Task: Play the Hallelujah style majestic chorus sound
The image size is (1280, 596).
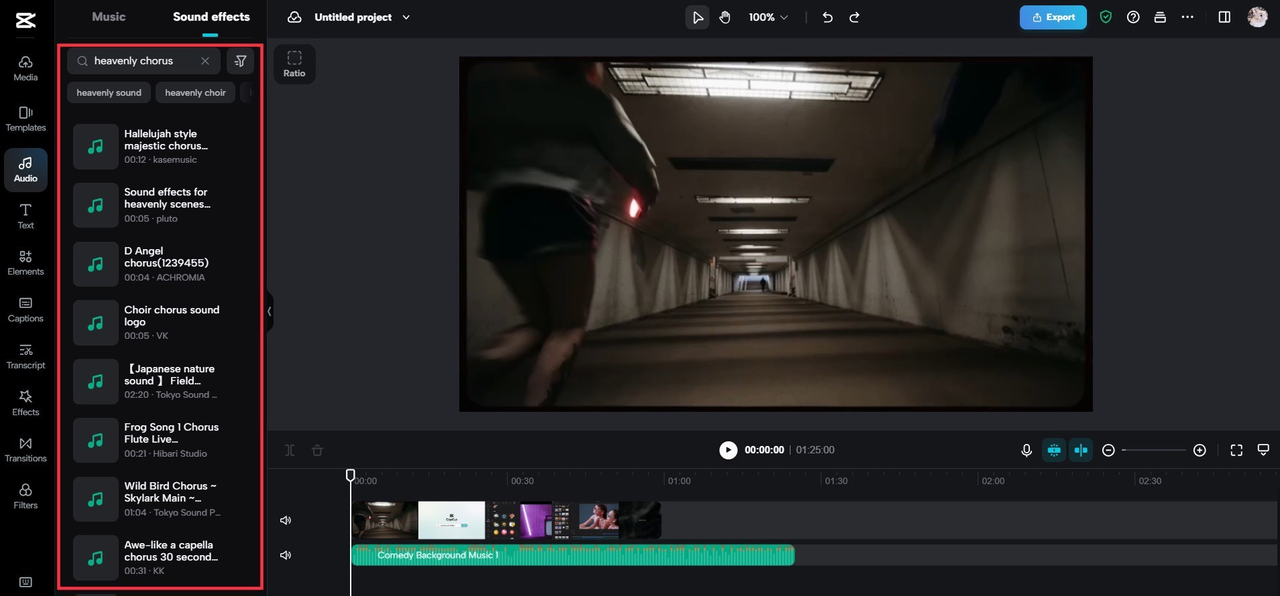Action: click(x=95, y=146)
